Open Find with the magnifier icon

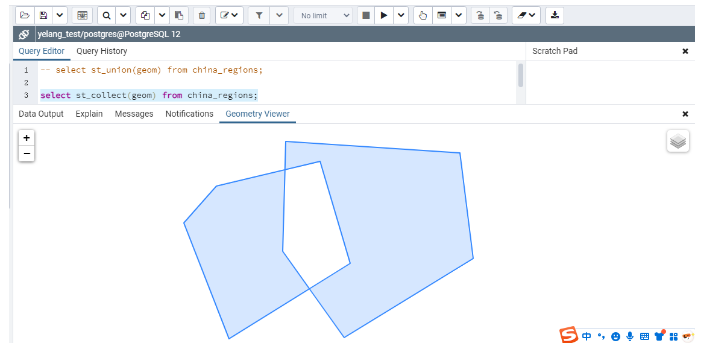tap(106, 15)
